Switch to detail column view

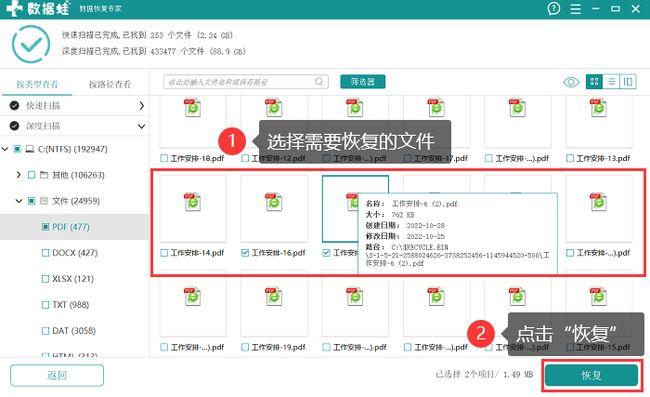[x=628, y=82]
